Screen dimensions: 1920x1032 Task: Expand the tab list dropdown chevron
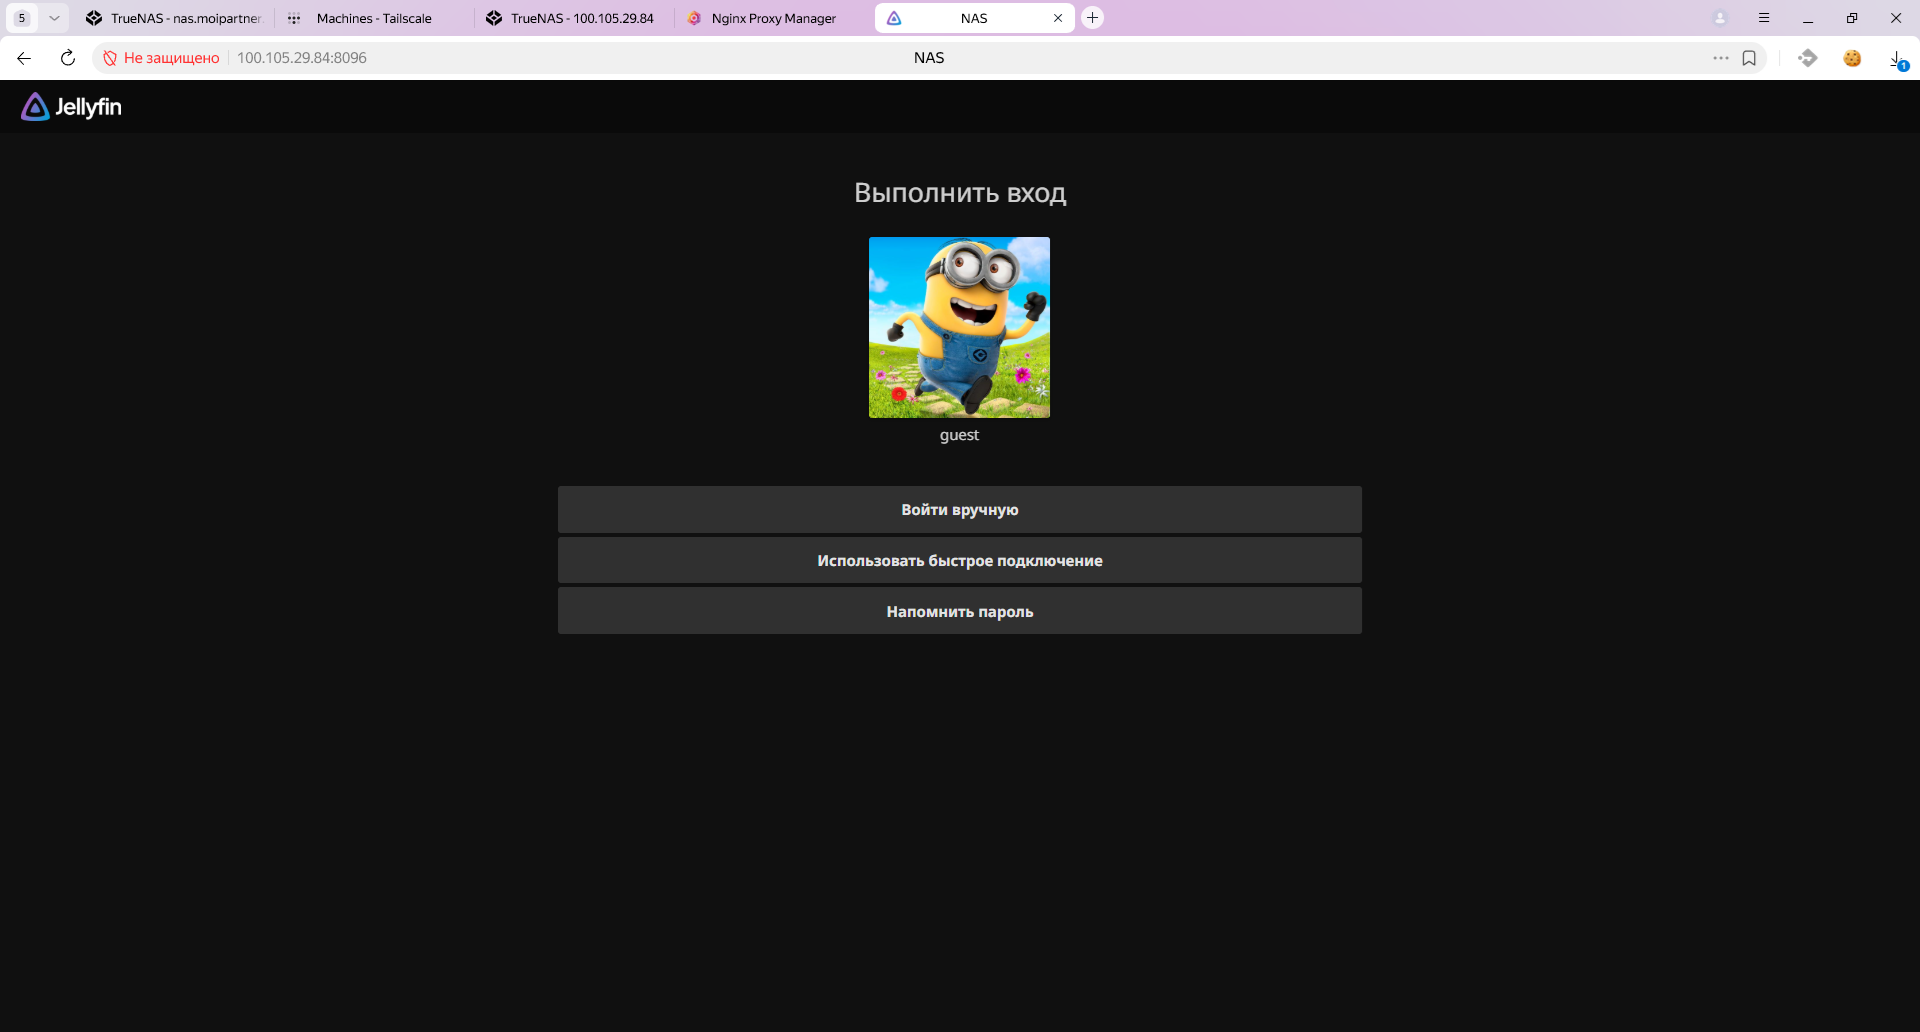[54, 18]
